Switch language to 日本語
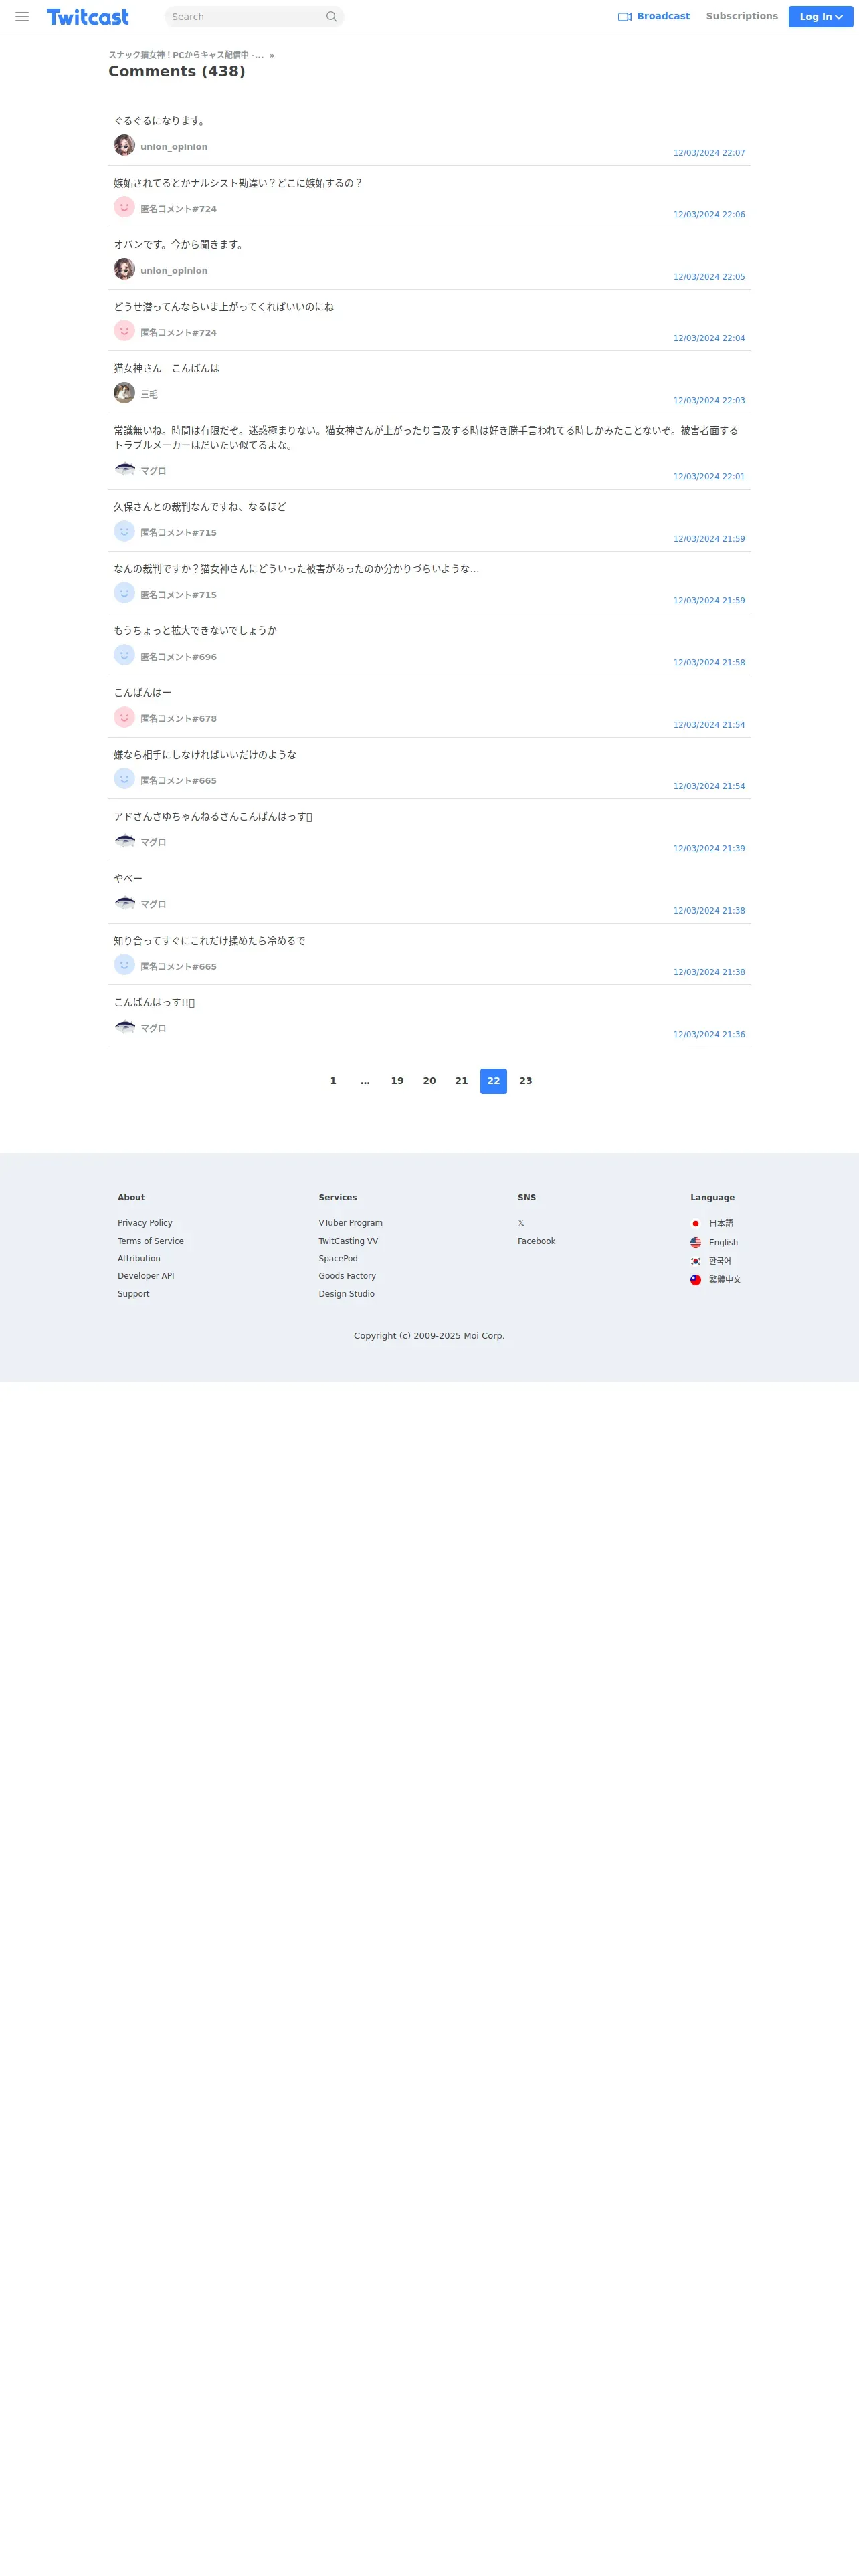859x2576 pixels. pos(721,1224)
